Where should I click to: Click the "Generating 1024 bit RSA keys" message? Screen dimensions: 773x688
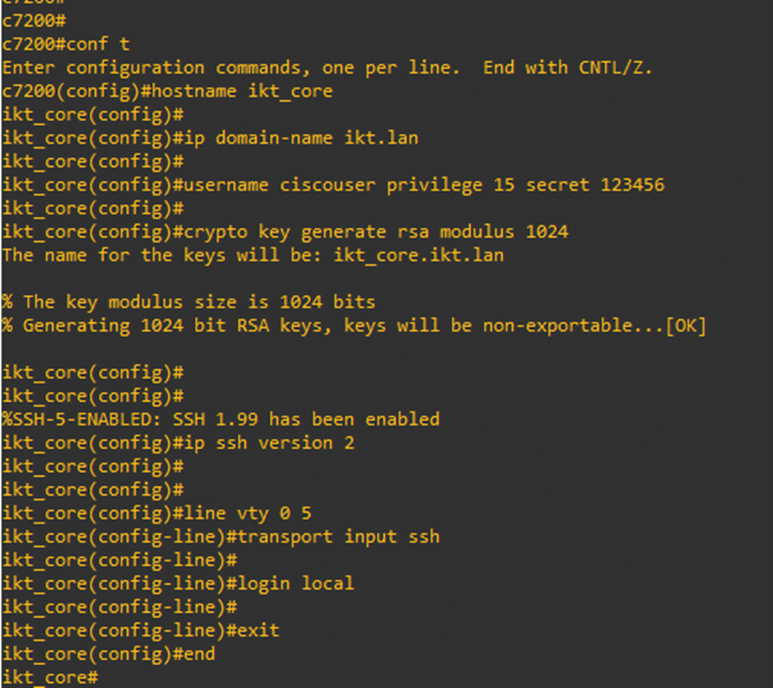(x=250, y=326)
